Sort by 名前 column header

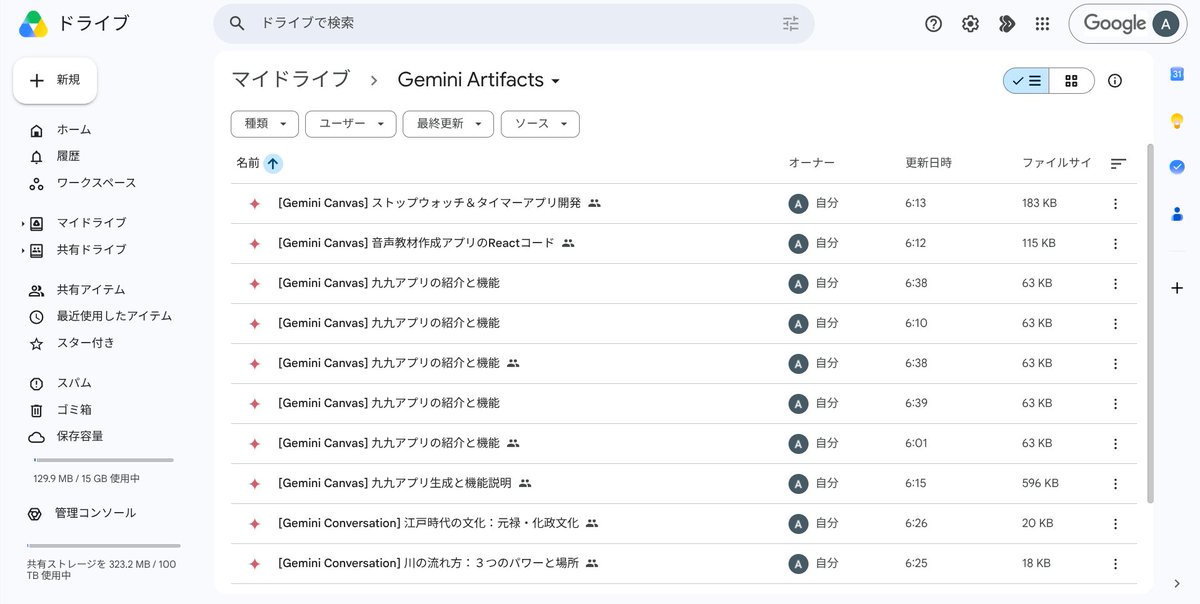click(x=248, y=163)
